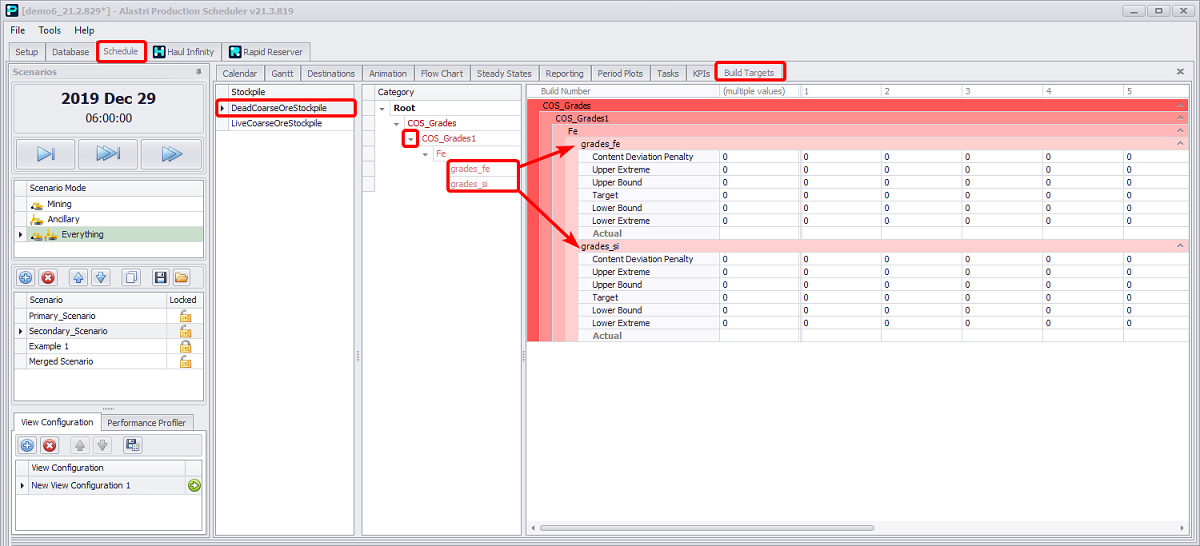Image resolution: width=1200 pixels, height=546 pixels.
Task: Open the Gantt tab
Action: (282, 73)
